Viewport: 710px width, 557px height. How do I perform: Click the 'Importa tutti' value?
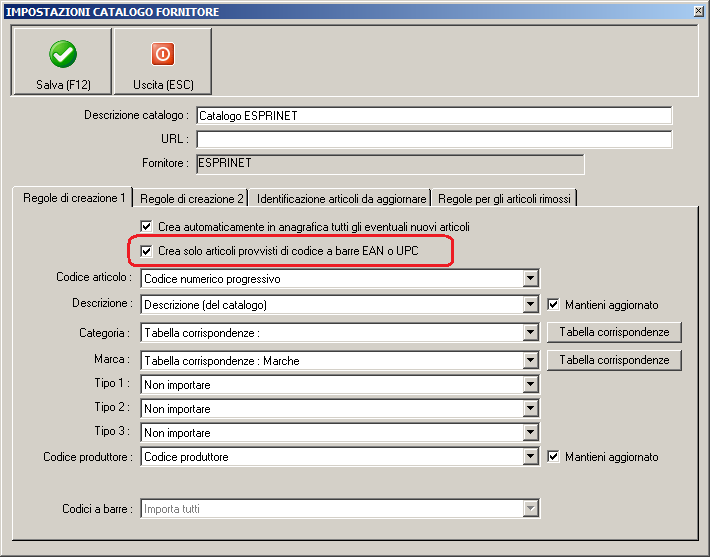pyautogui.click(x=172, y=509)
